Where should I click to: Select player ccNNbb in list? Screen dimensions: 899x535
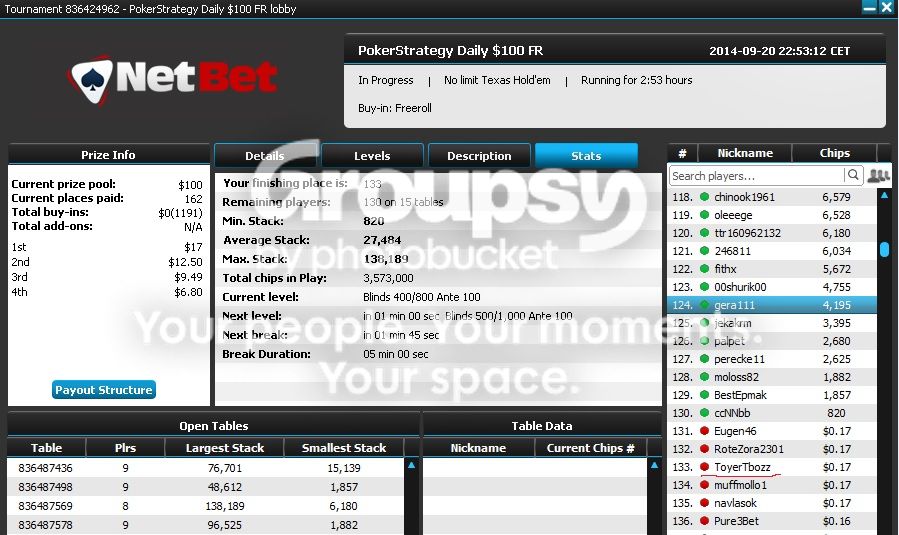click(772, 413)
